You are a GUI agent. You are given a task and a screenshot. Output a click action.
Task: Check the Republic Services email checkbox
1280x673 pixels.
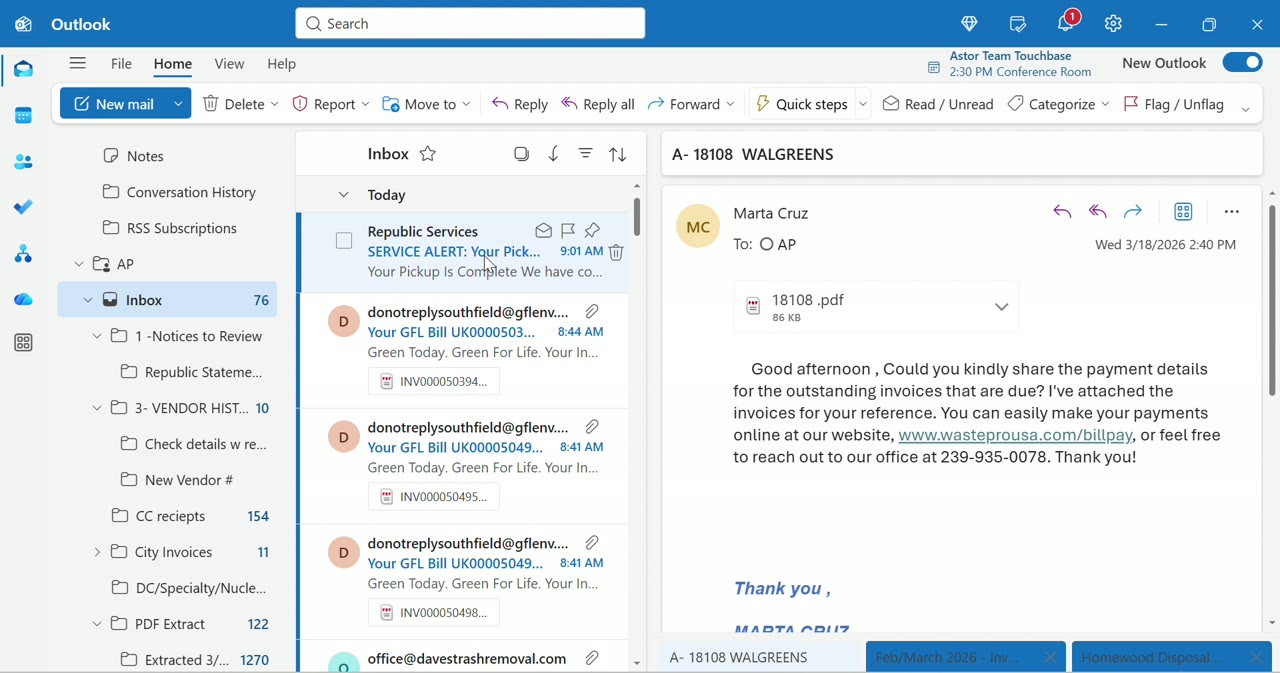344,240
